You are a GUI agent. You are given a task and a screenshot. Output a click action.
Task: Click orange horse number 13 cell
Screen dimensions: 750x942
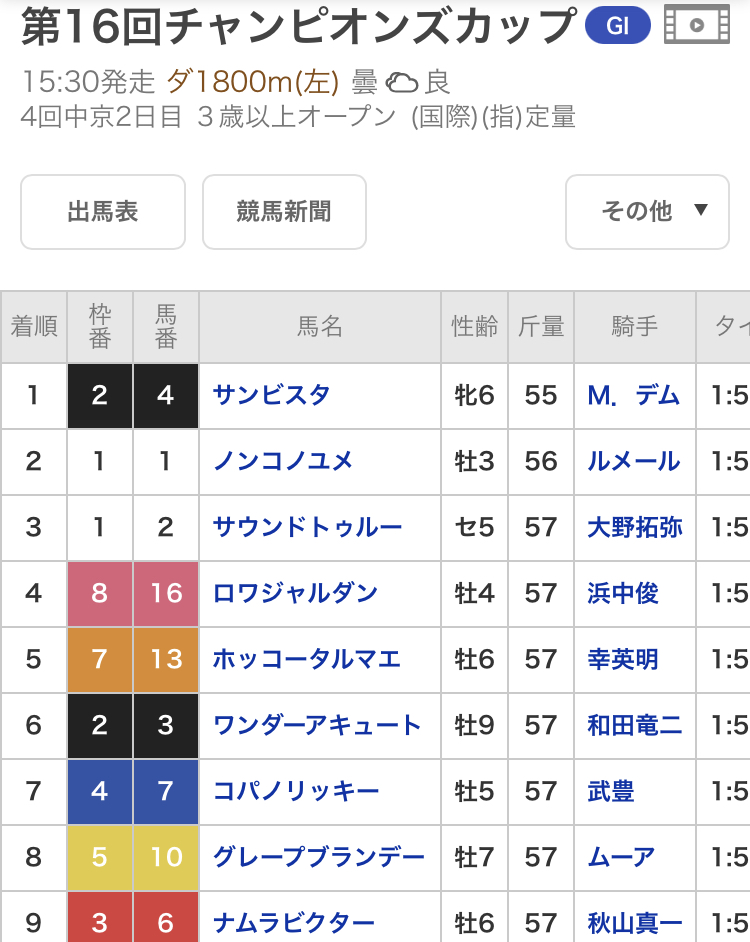[x=166, y=659]
